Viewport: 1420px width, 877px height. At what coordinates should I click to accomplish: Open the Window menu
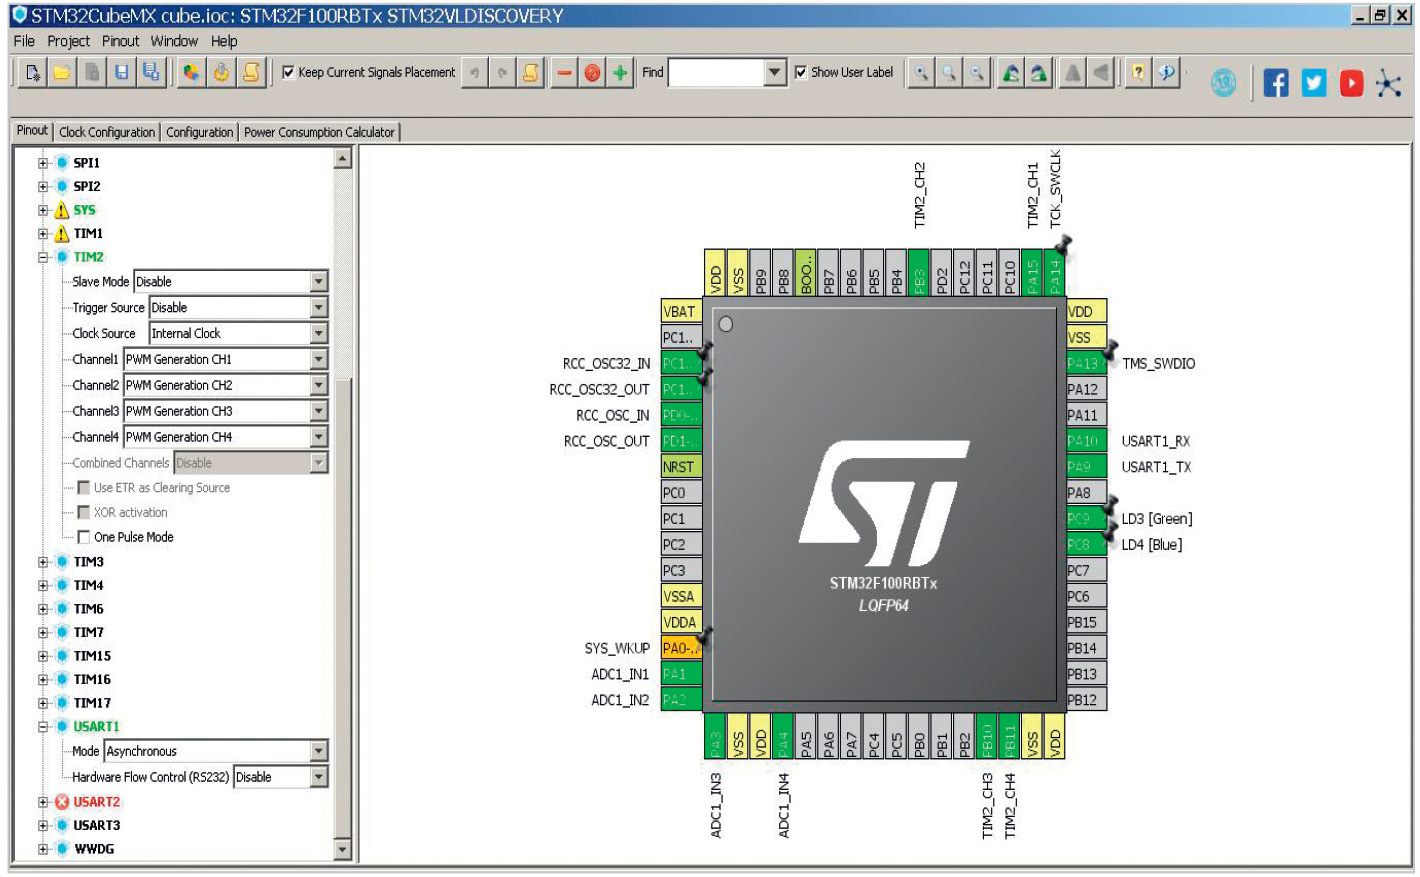(174, 41)
